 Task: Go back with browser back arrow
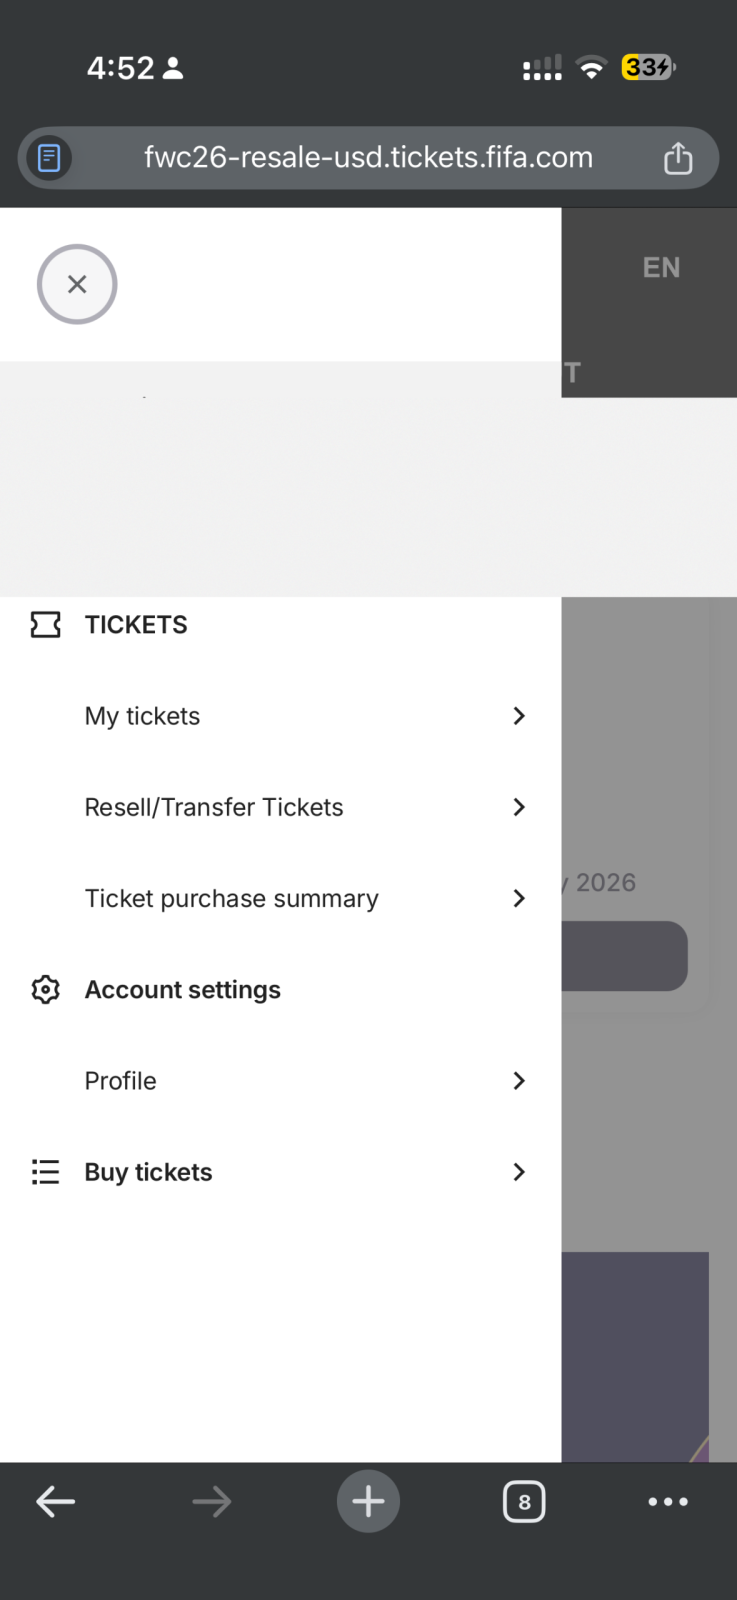[56, 1501]
